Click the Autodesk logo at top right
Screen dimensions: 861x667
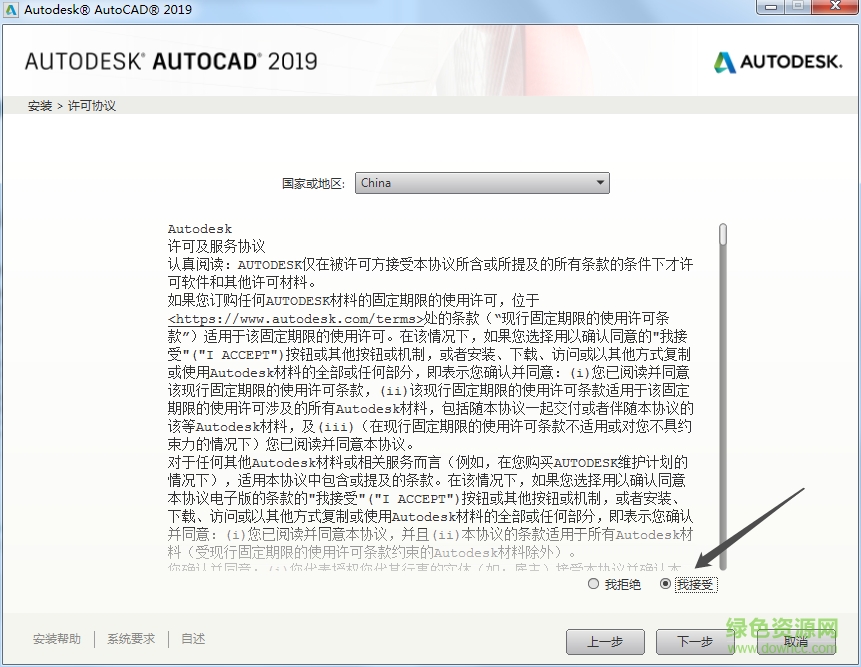click(x=778, y=60)
